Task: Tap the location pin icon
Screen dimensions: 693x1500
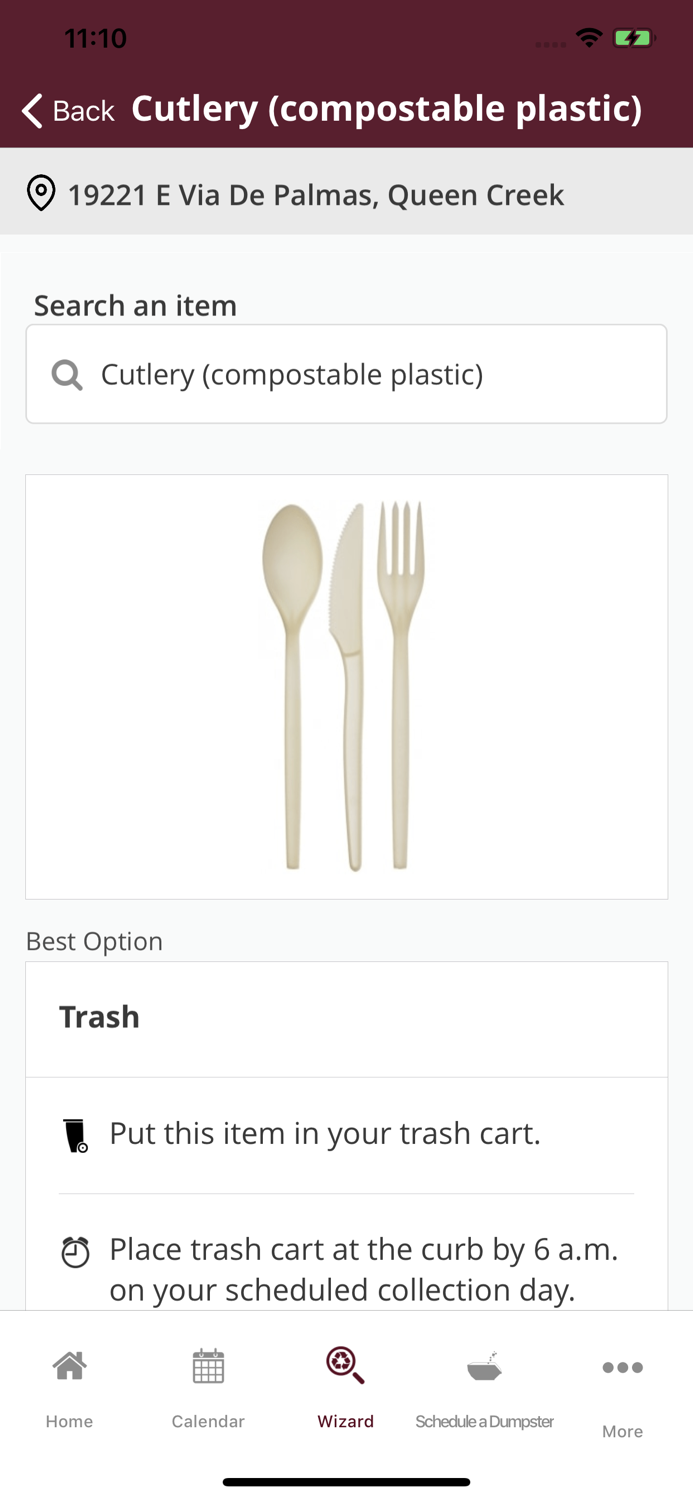Action: click(x=41, y=193)
